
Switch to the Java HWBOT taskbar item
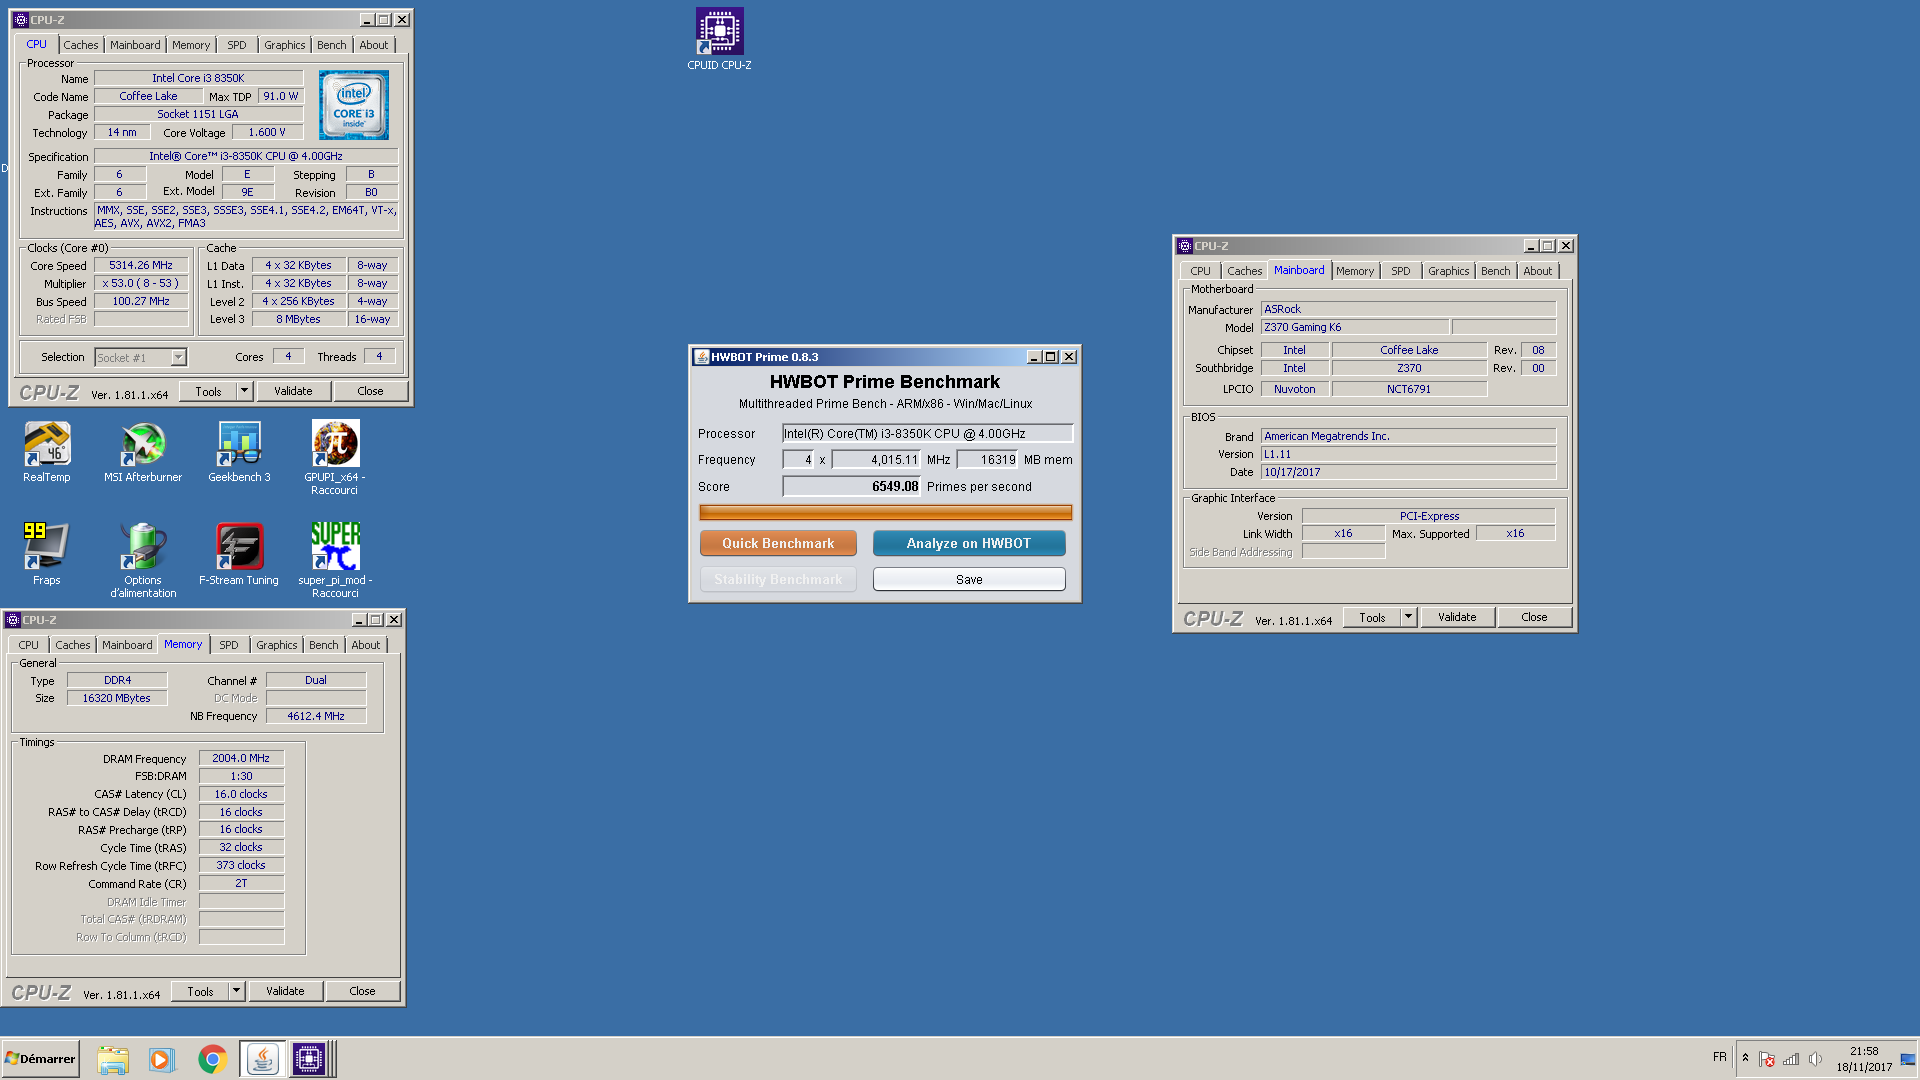(x=262, y=1059)
